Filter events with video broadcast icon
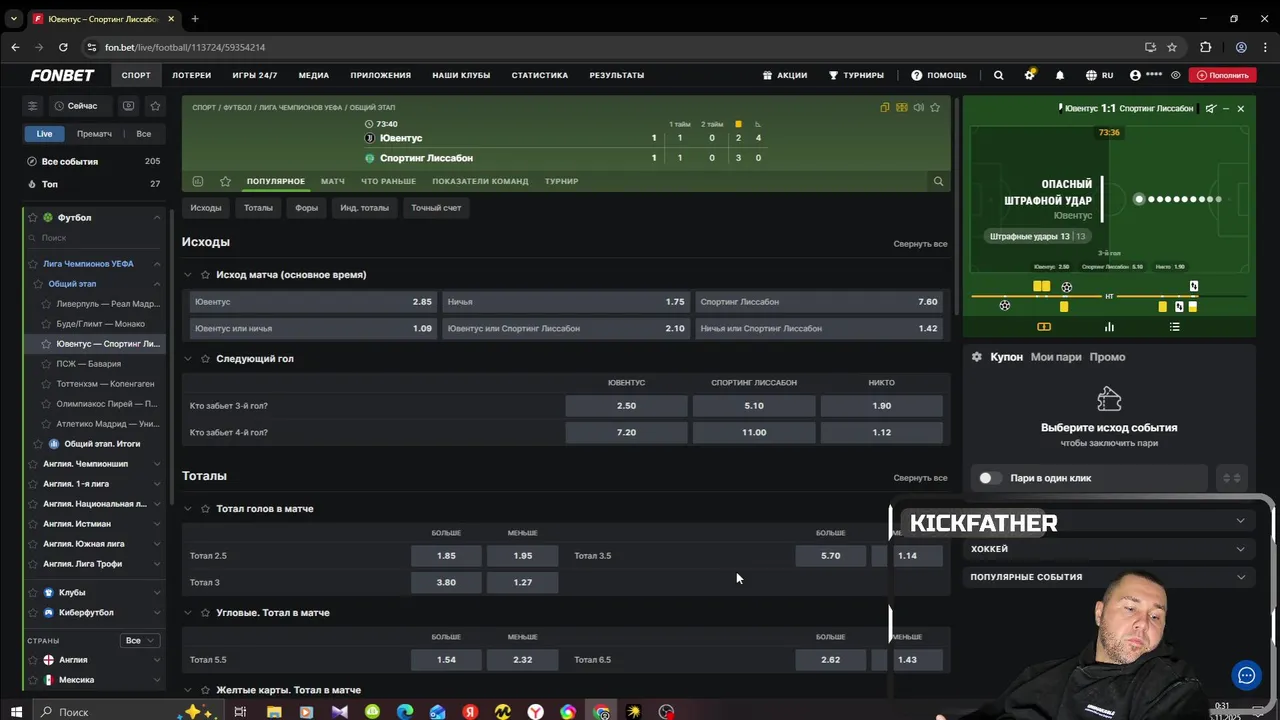 128,106
